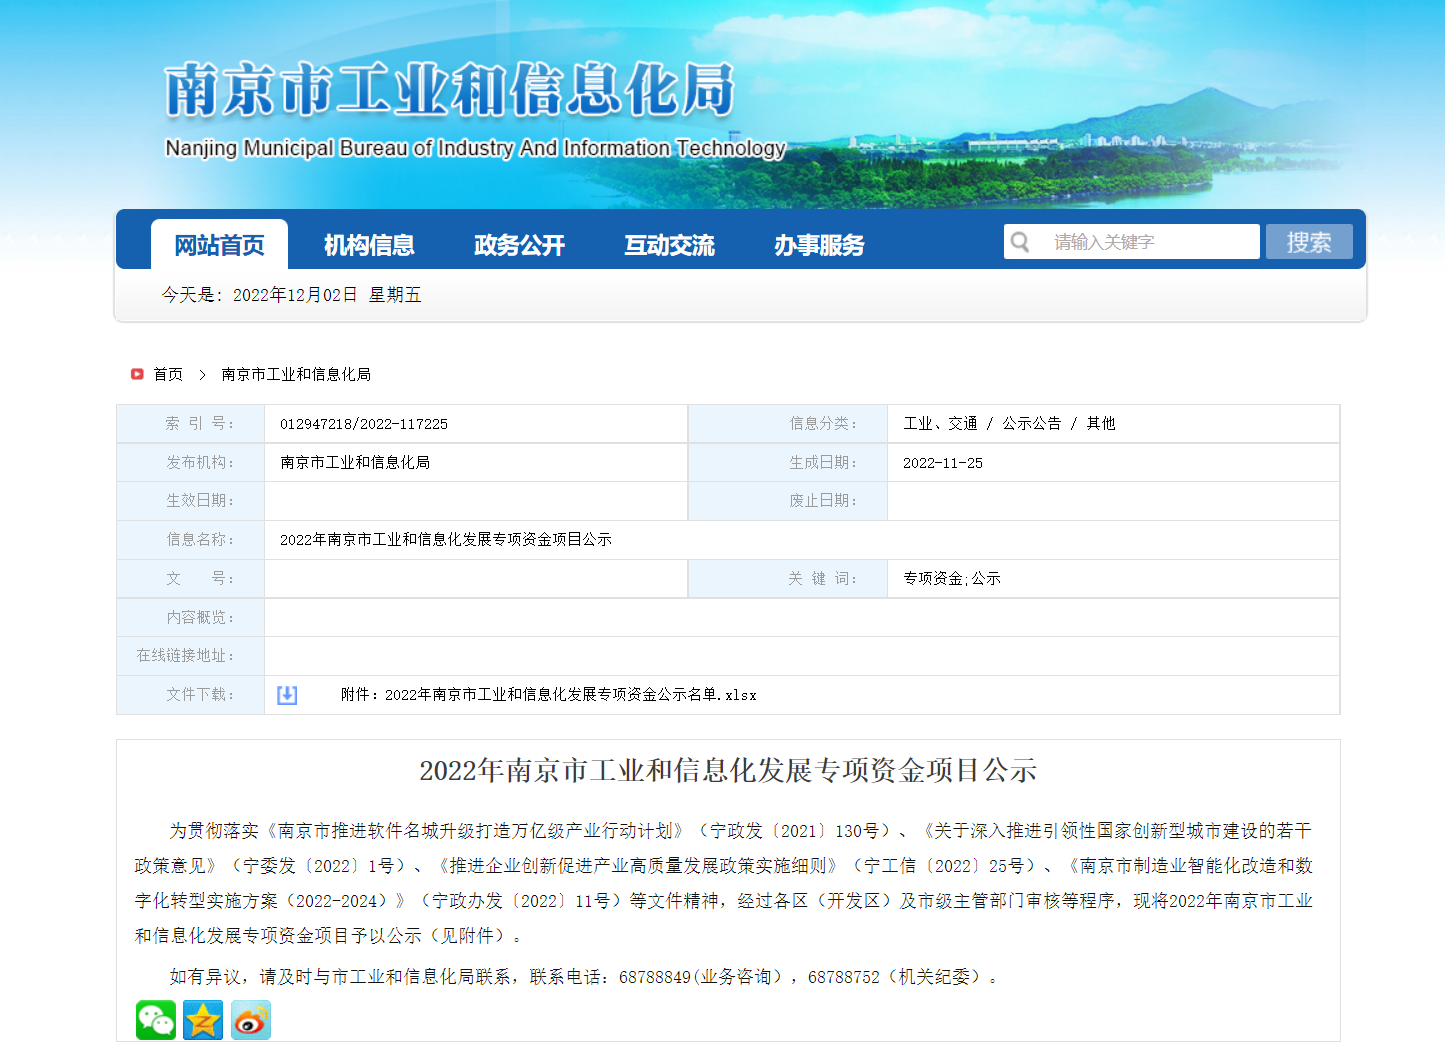Image resolution: width=1445 pixels, height=1057 pixels.
Task: Click 信息名称 value 2022年南京市工业和信息化发展专项资金项目公示
Action: pos(446,539)
